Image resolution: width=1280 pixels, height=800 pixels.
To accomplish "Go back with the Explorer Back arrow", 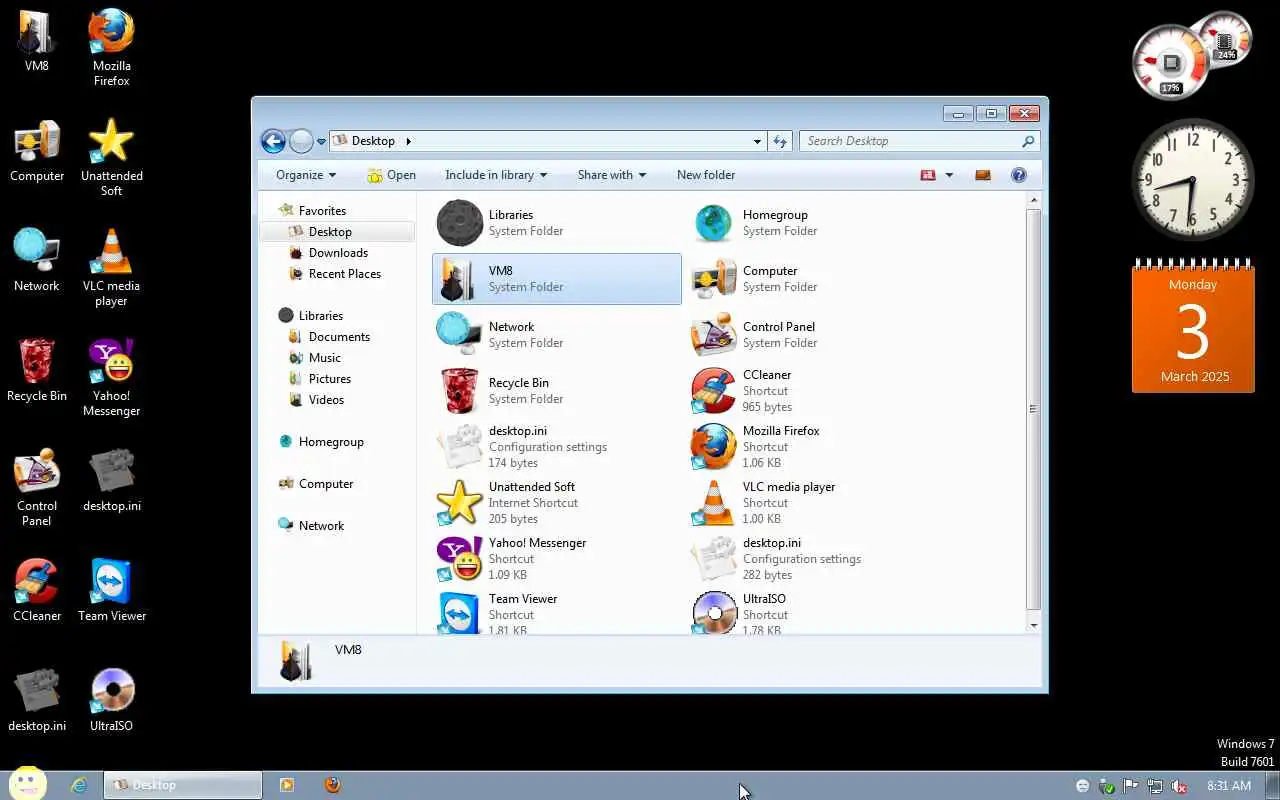I will point(273,141).
